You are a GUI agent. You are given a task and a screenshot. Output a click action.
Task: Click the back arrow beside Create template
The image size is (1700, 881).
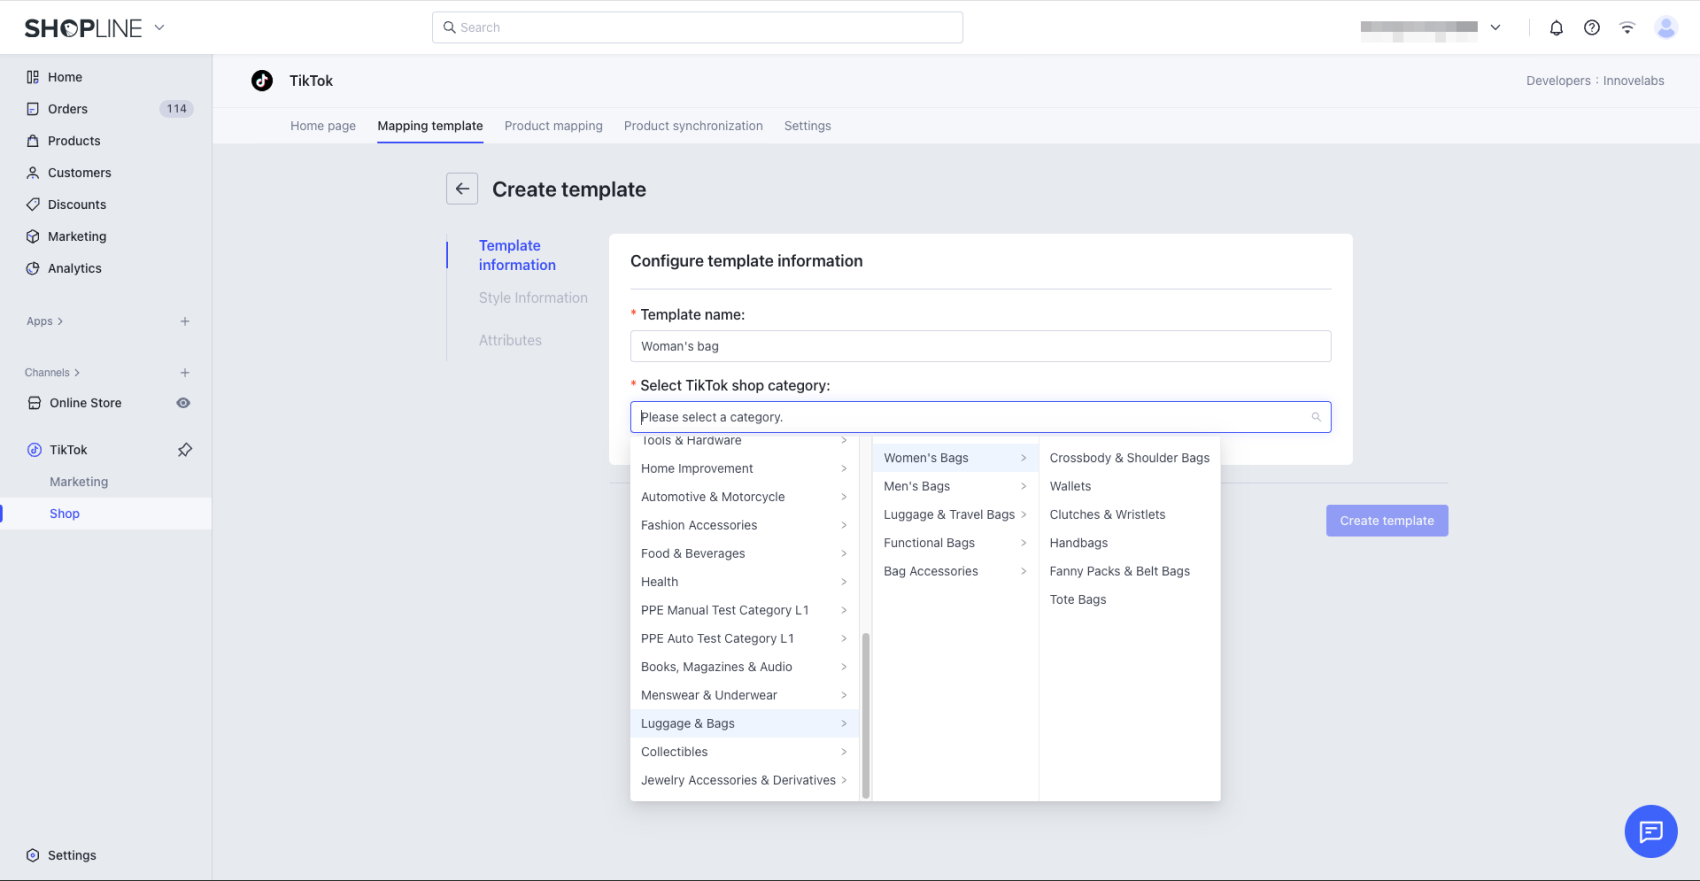pyautogui.click(x=462, y=189)
